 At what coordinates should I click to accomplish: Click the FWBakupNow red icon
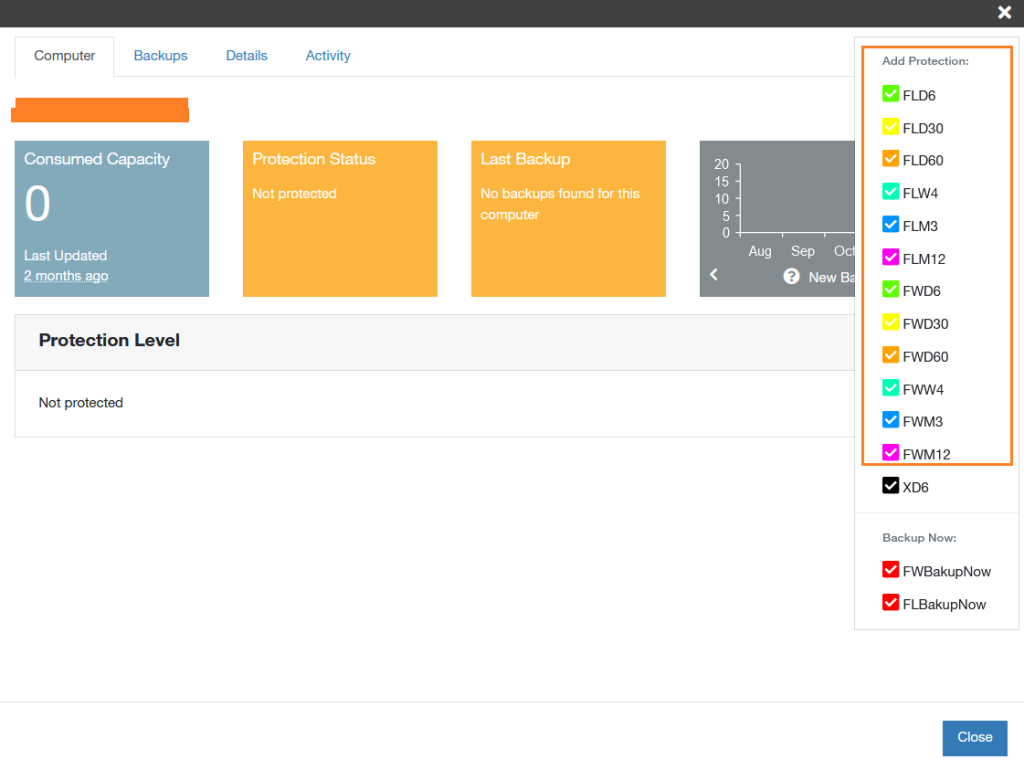[890, 570]
